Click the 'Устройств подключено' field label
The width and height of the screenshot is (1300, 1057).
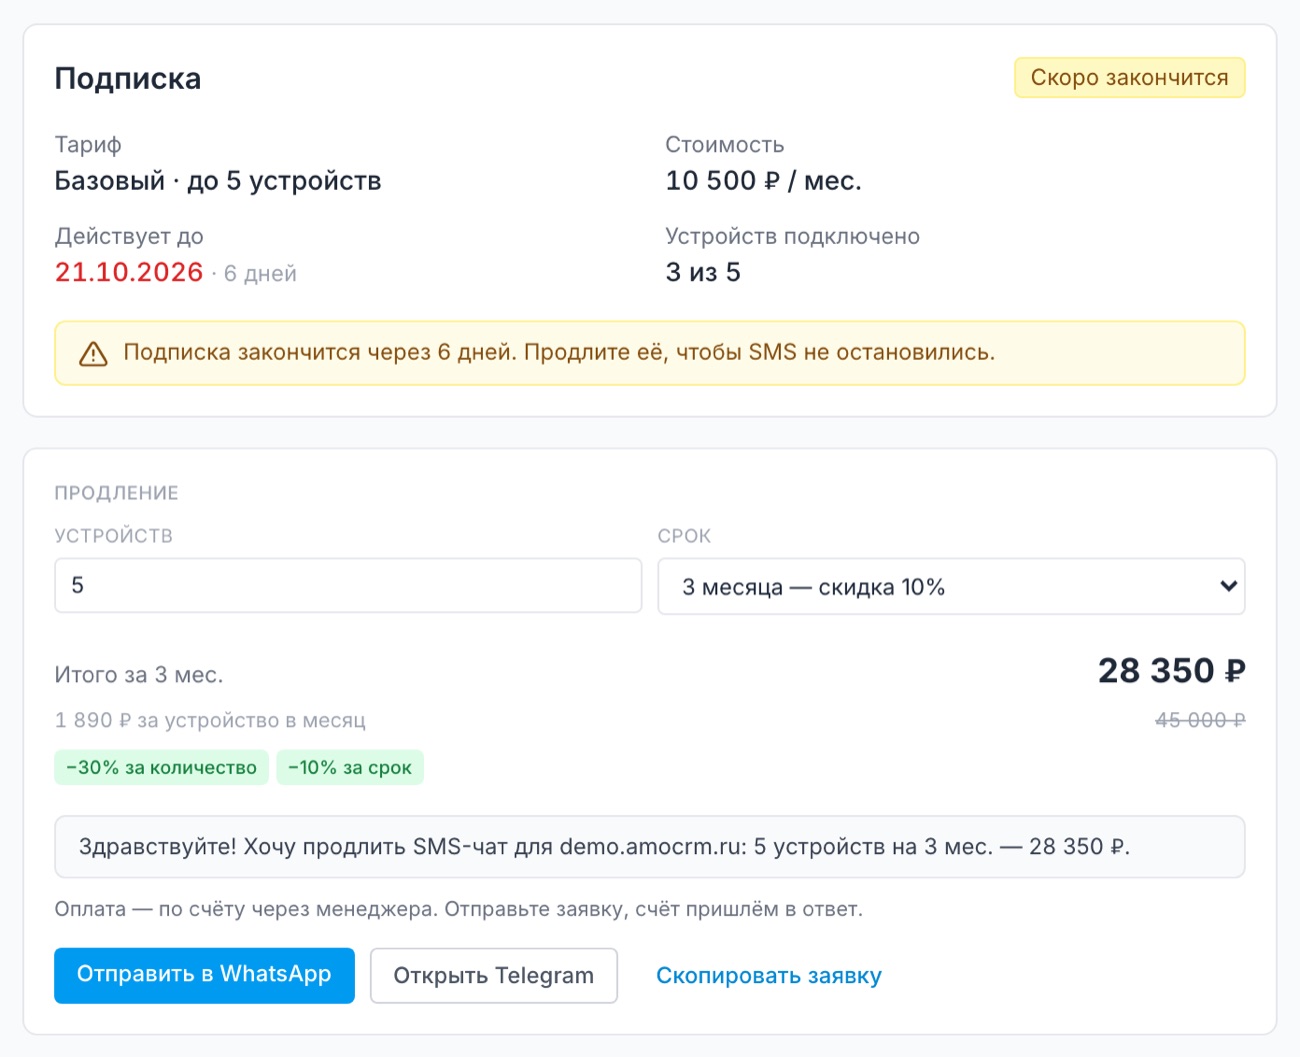(x=793, y=237)
